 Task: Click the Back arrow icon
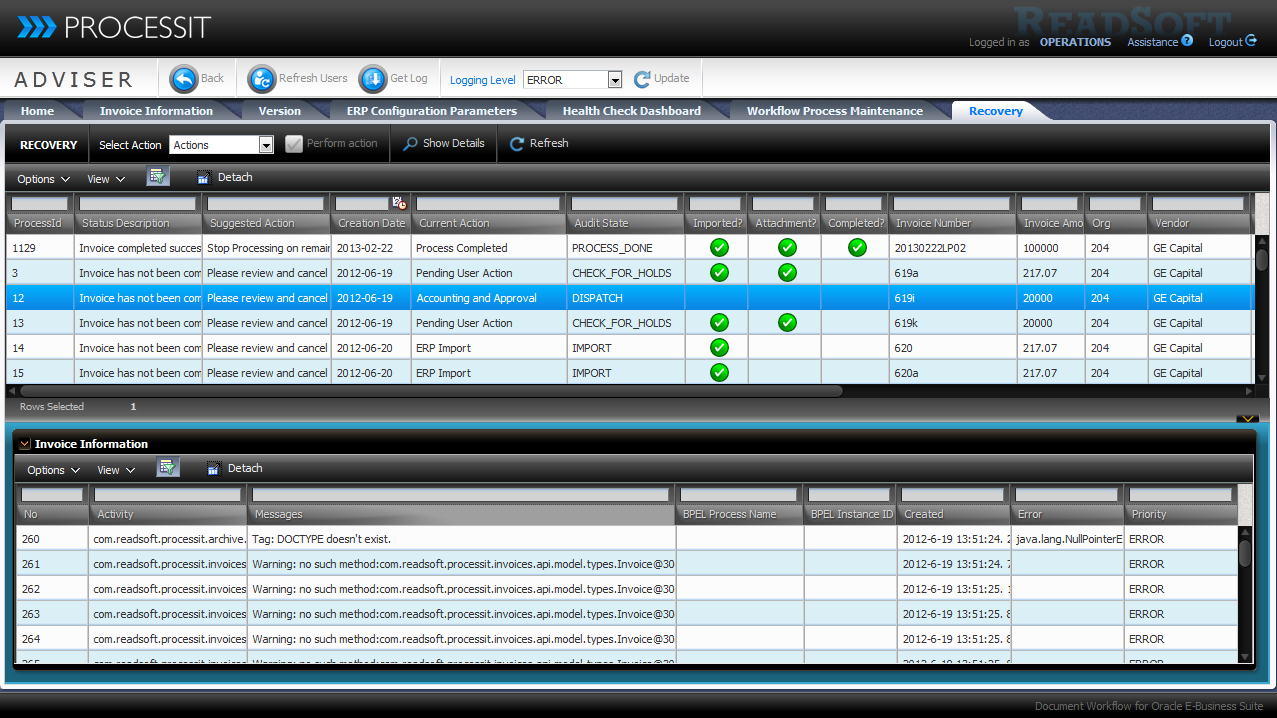click(184, 79)
